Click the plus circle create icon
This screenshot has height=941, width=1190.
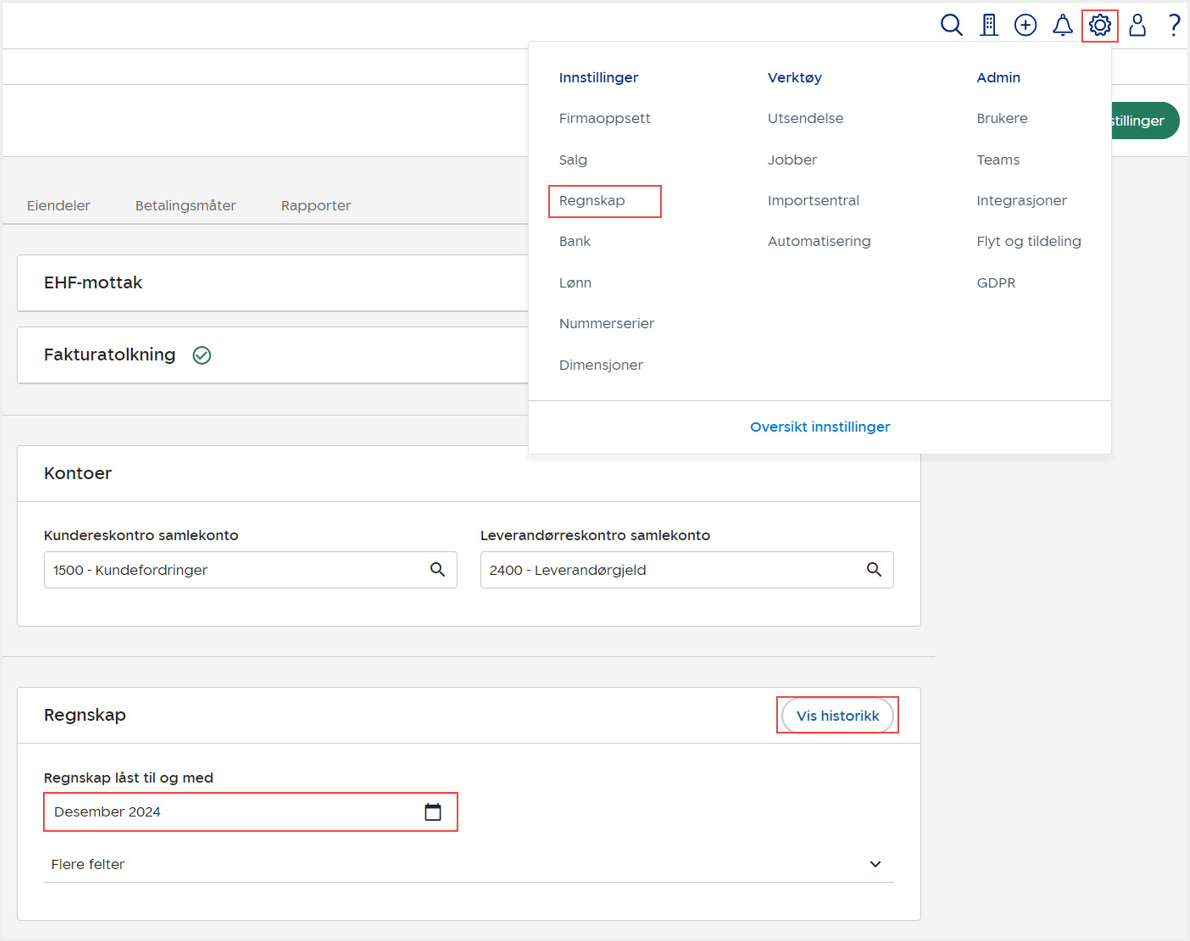pyautogui.click(x=1025, y=26)
